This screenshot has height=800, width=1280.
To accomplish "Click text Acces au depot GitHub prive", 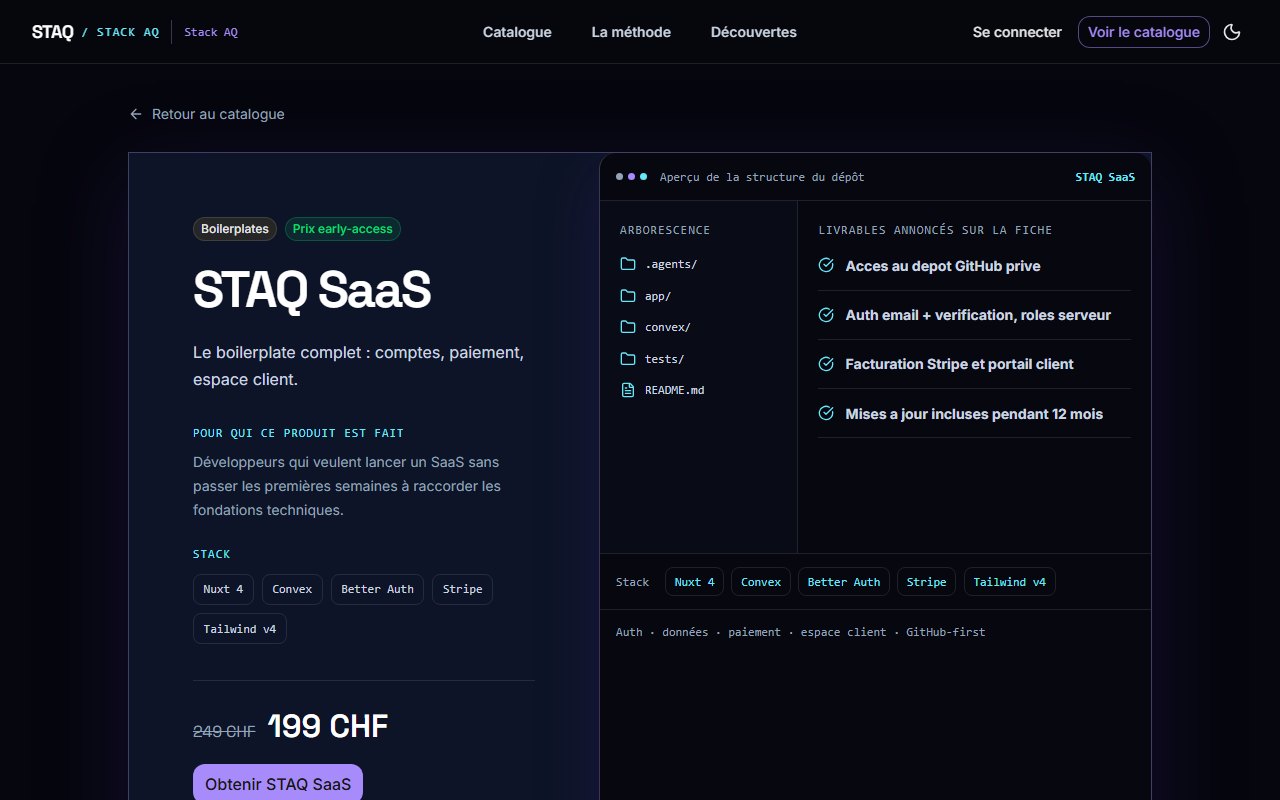I will (943, 266).
